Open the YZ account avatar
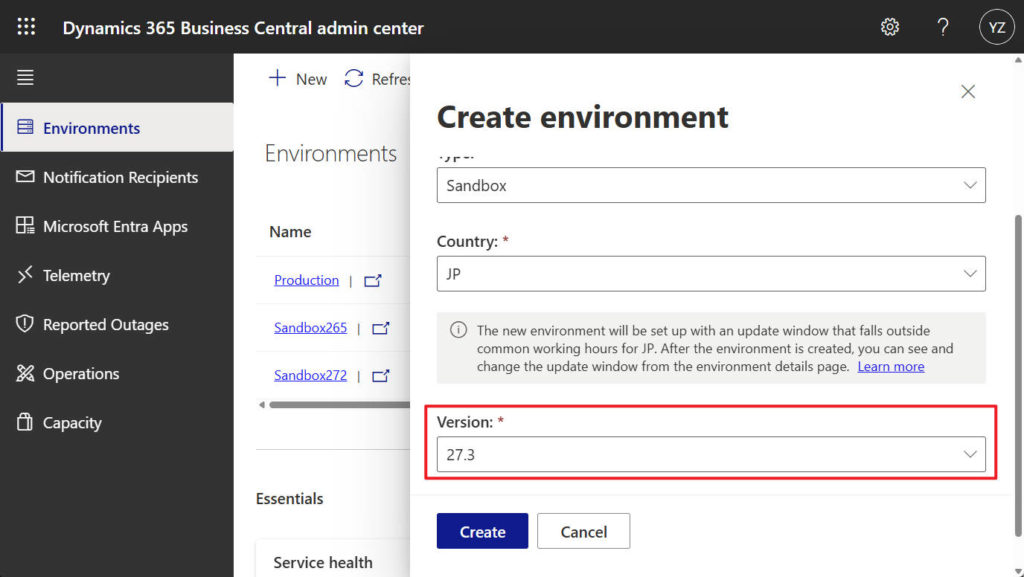The height and width of the screenshot is (577, 1024). pos(996,27)
